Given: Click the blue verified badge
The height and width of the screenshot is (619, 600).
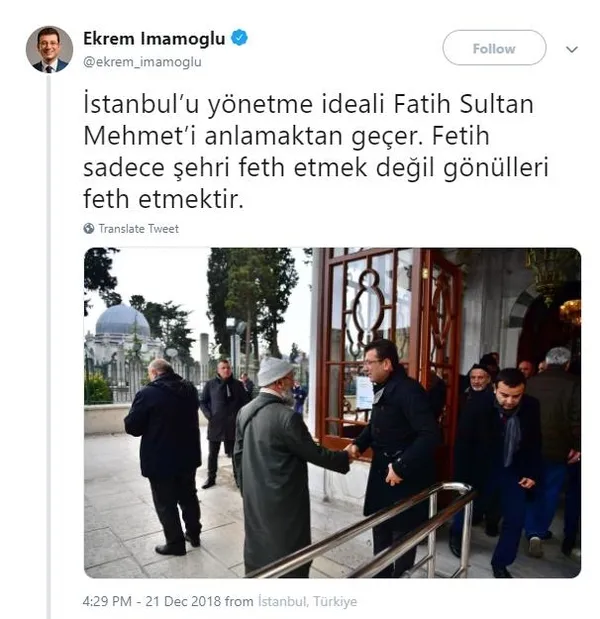Looking at the screenshot, I should pos(239,38).
